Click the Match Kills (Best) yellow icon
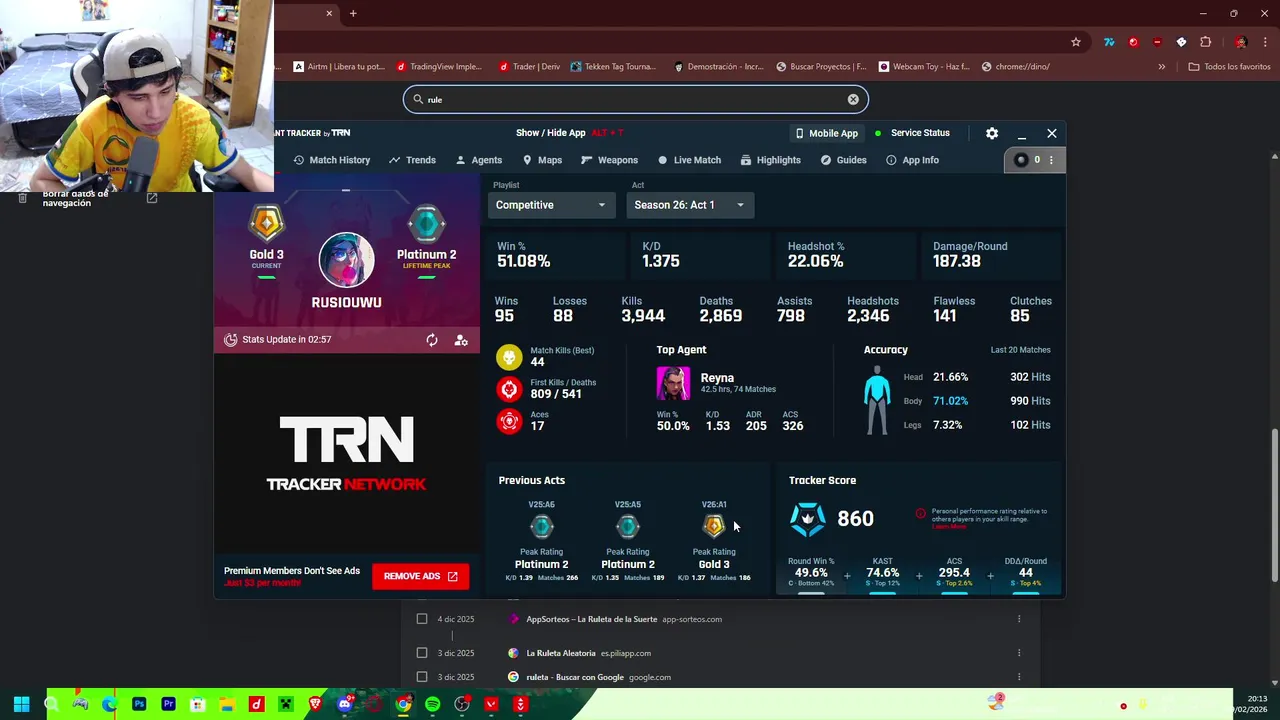Image resolution: width=1280 pixels, height=720 pixels. 509,358
